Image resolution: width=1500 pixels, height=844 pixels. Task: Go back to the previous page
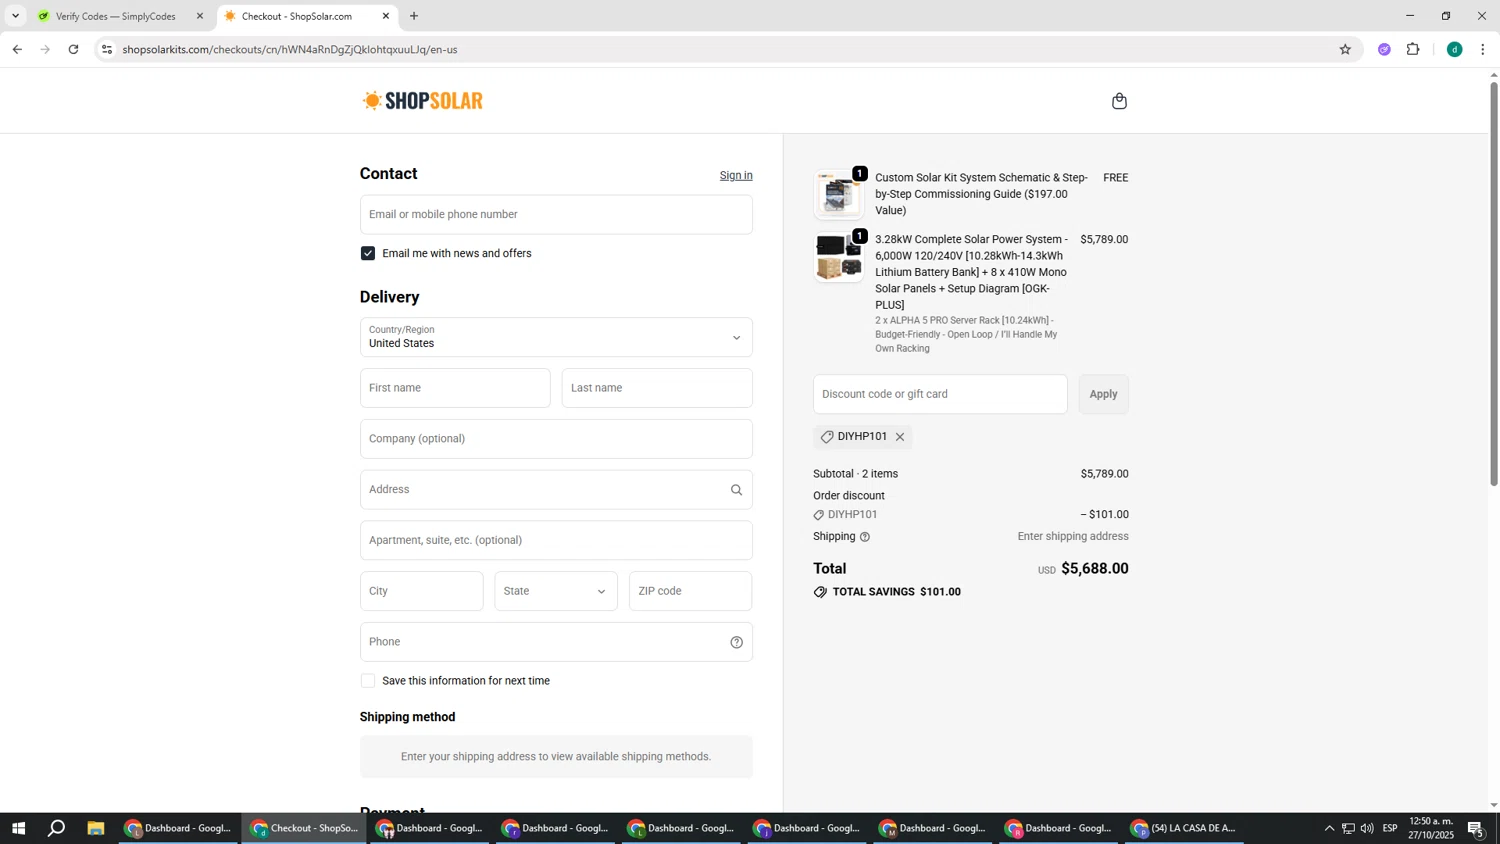17,49
